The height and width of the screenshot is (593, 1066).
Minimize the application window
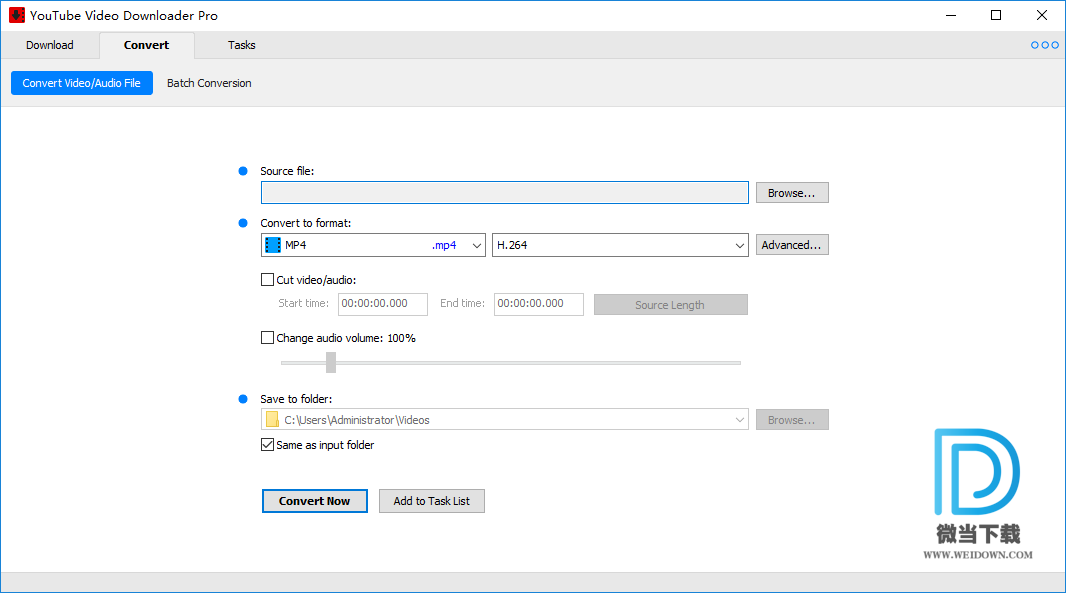tap(951, 15)
